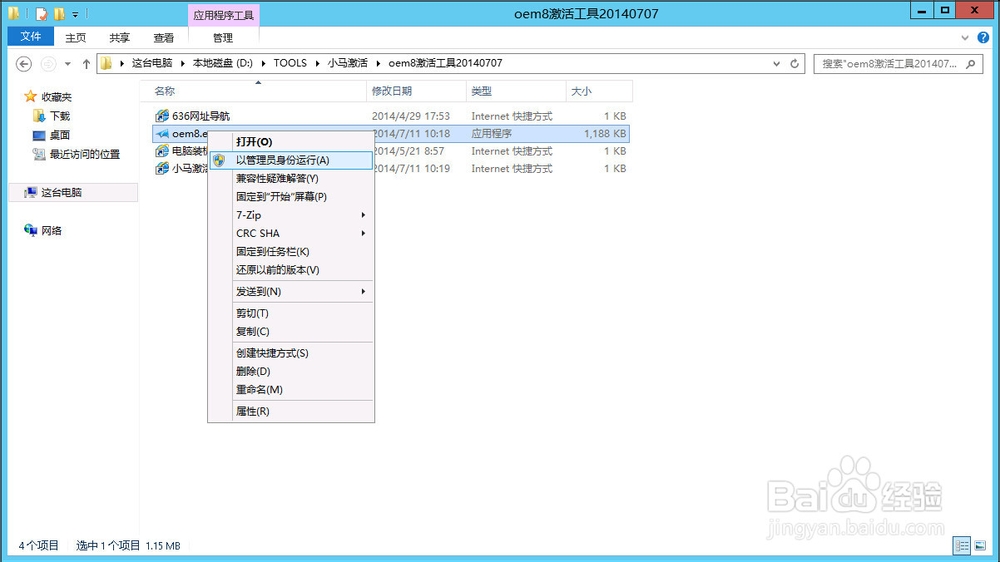
Task: Expand the address bar history dropdown
Action: pyautogui.click(x=776, y=64)
